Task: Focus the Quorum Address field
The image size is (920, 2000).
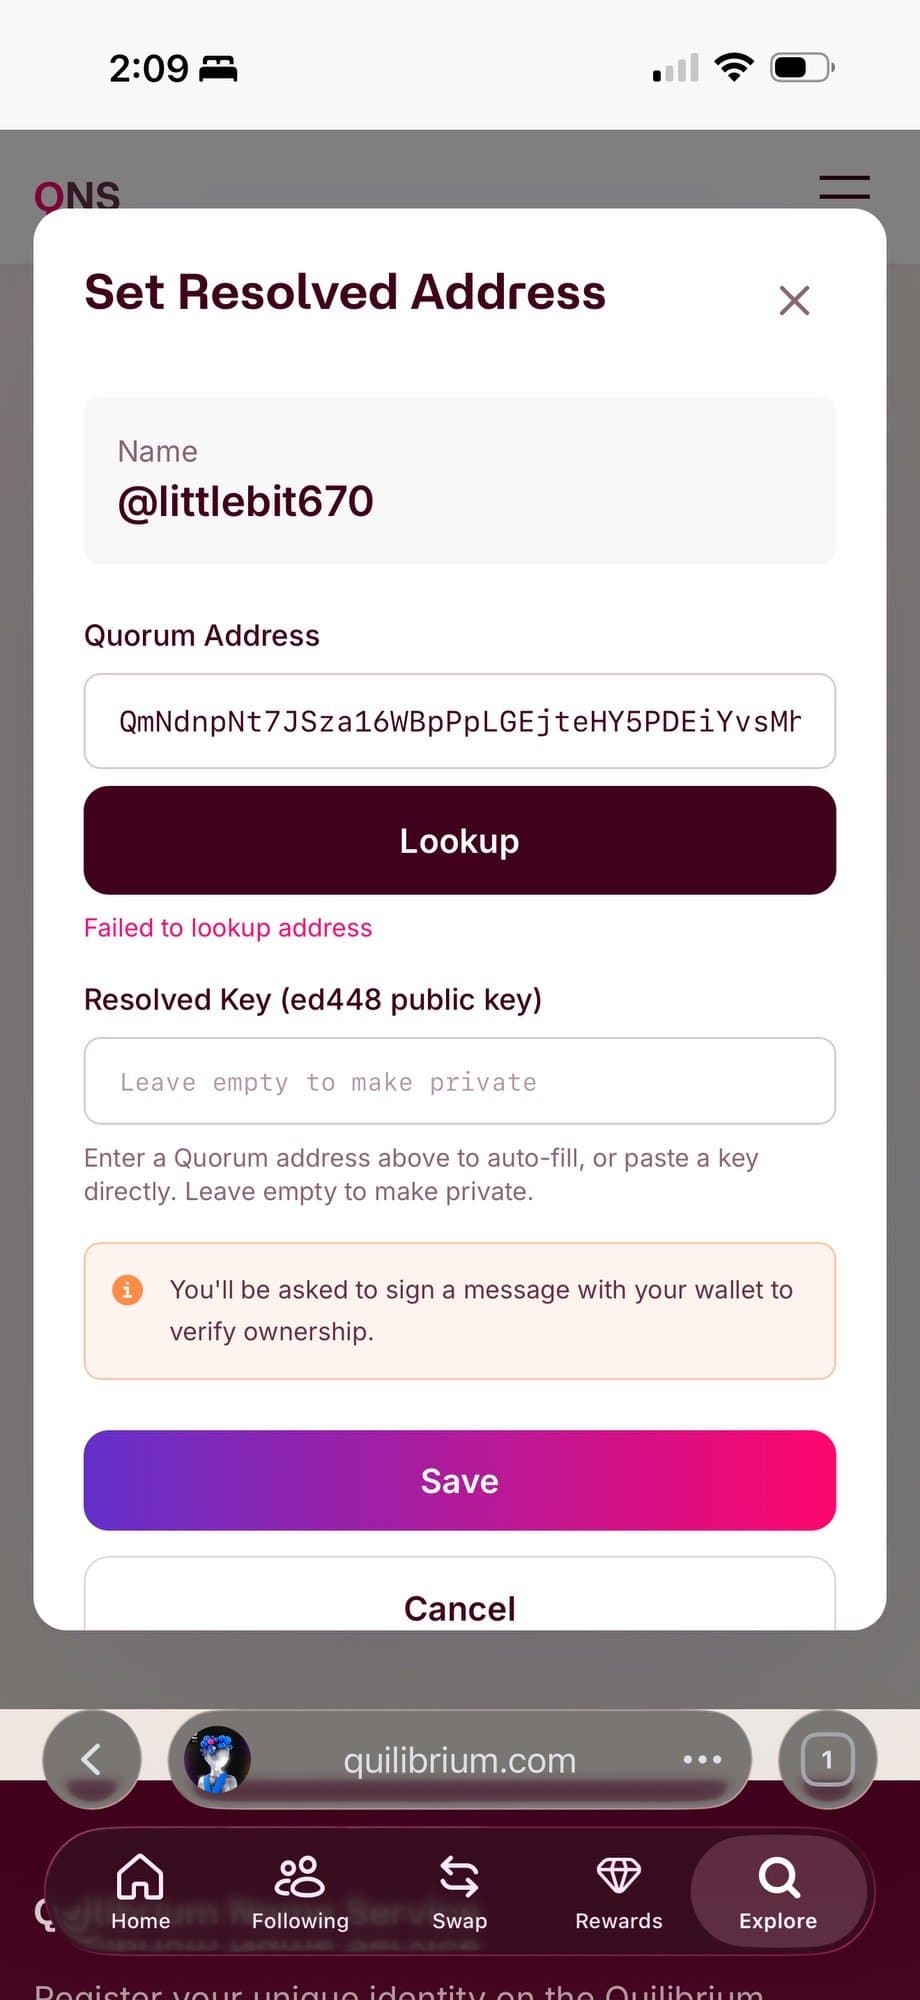Action: [459, 721]
